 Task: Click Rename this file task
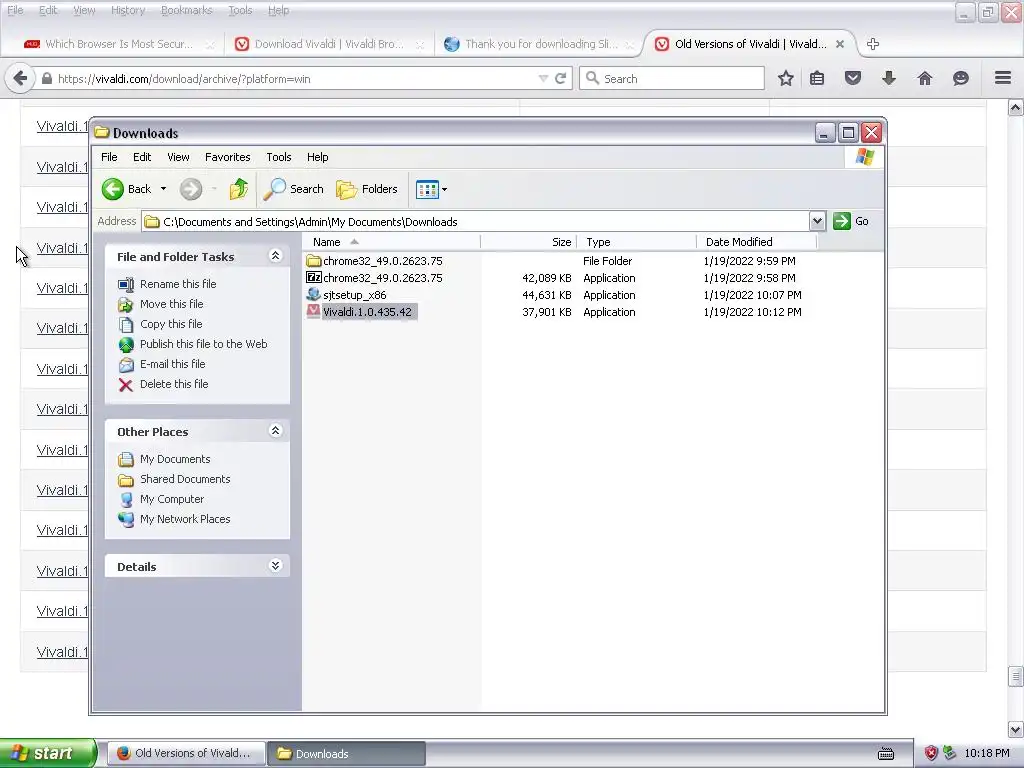[178, 284]
